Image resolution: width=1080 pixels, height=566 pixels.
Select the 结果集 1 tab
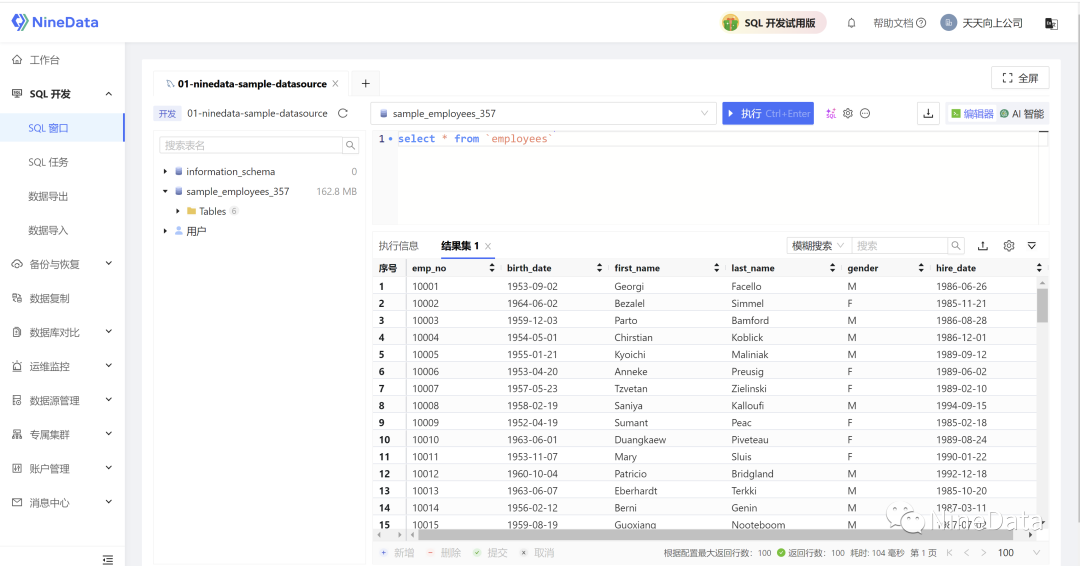(459, 246)
